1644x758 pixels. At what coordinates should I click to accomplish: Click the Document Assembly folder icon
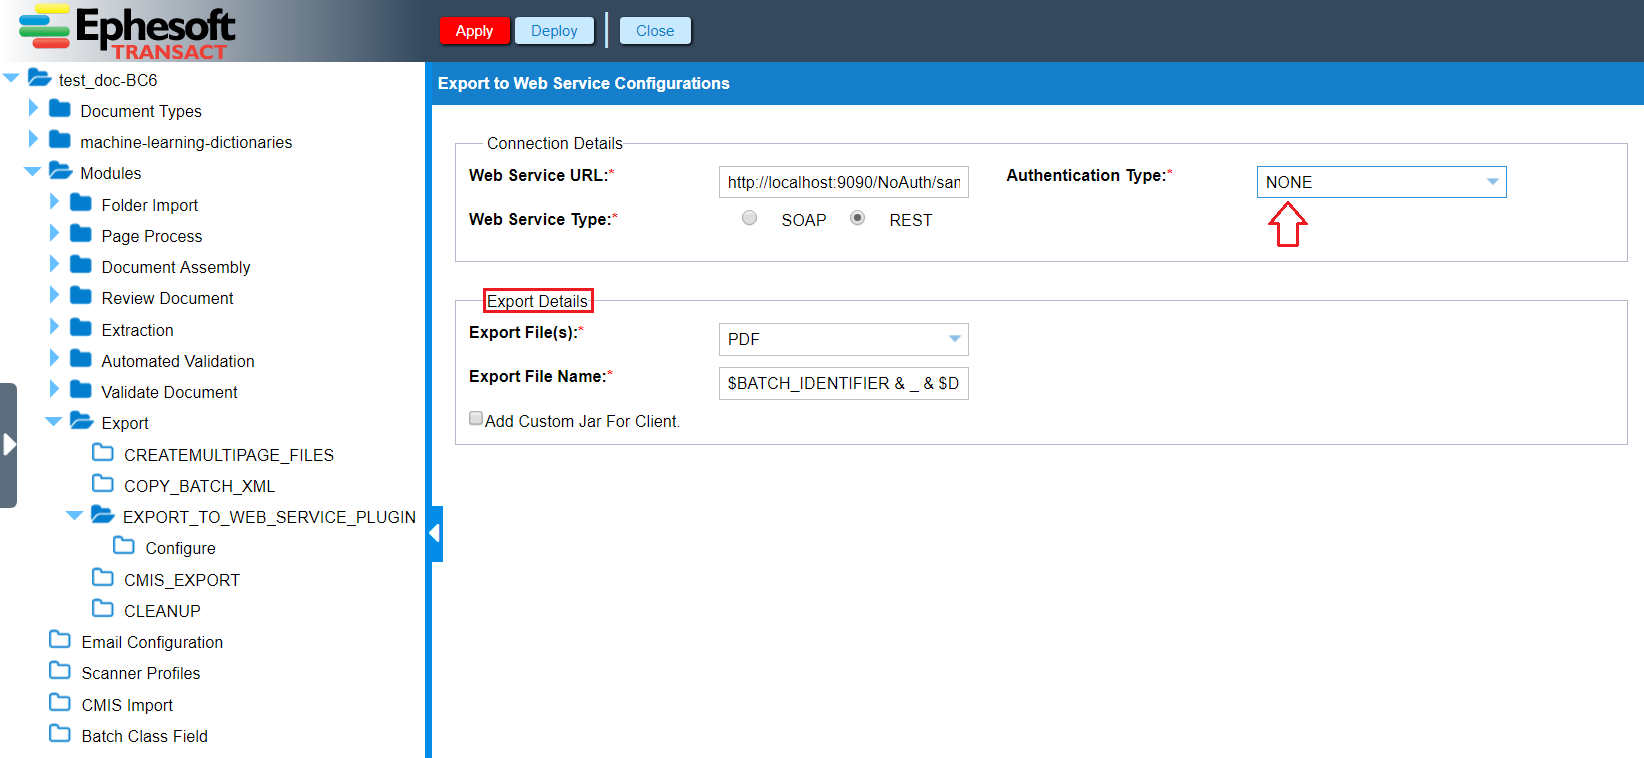click(81, 265)
